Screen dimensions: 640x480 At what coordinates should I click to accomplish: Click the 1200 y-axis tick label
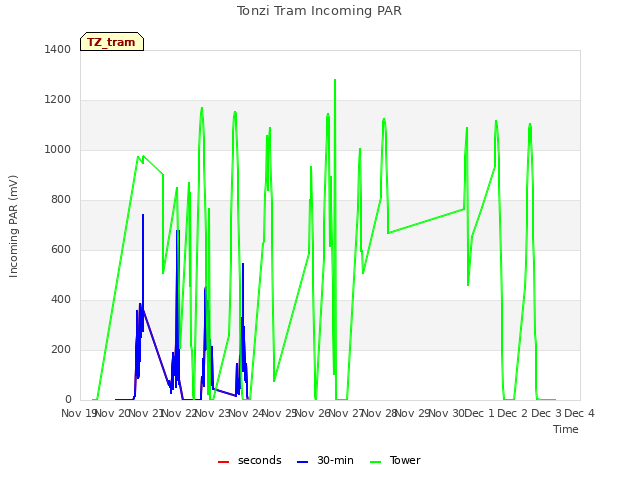coord(58,100)
